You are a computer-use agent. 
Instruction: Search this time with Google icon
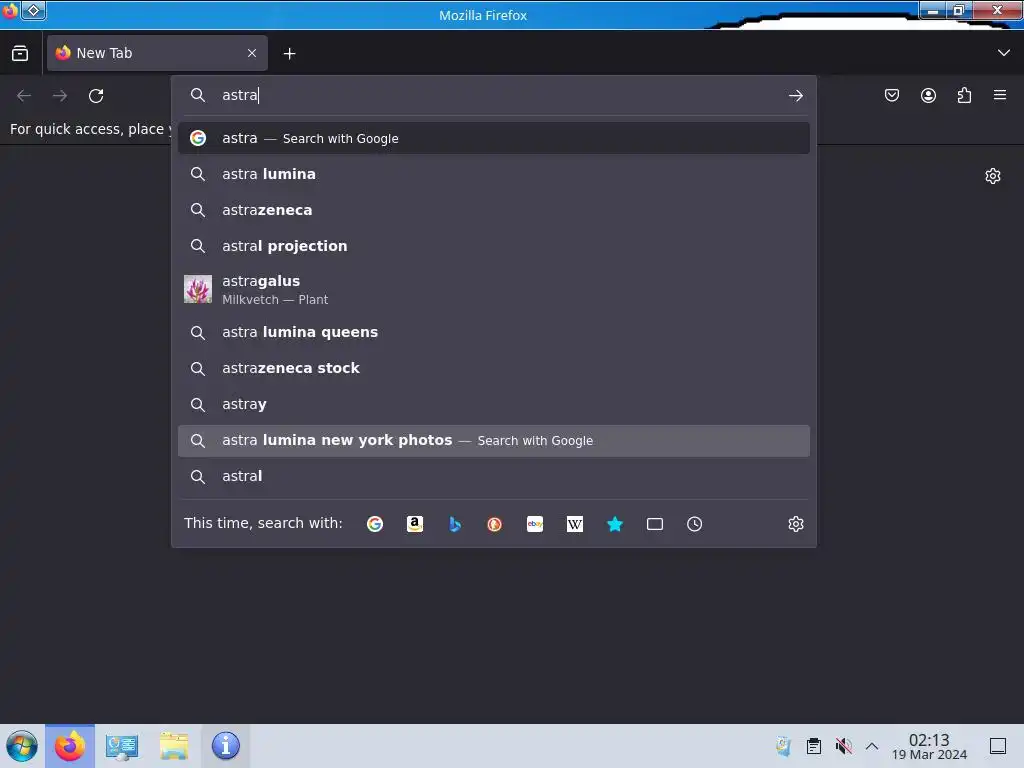375,524
